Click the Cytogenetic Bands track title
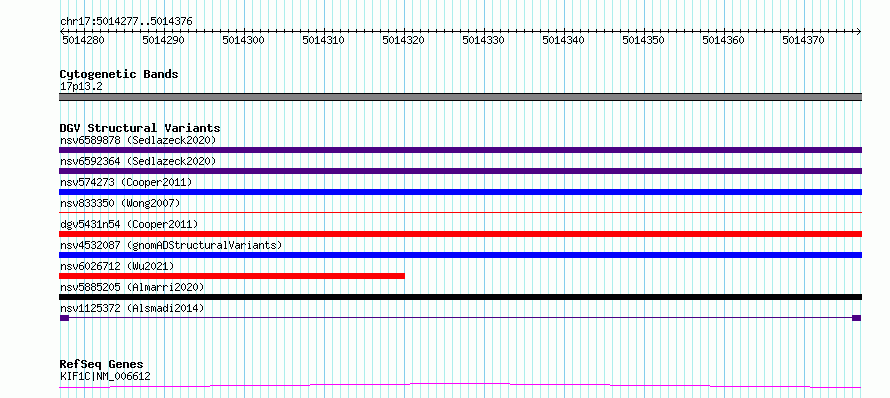Image resolution: width=890 pixels, height=398 pixels. (x=119, y=74)
